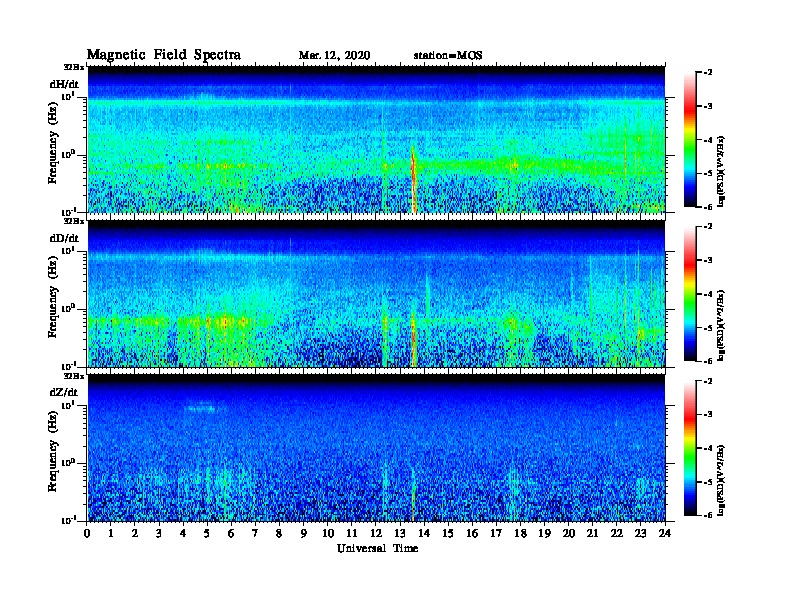Click the log(PSD) units label beside the dZ/dt color bar
Viewport: 792px width, 612px height.
coord(721,480)
